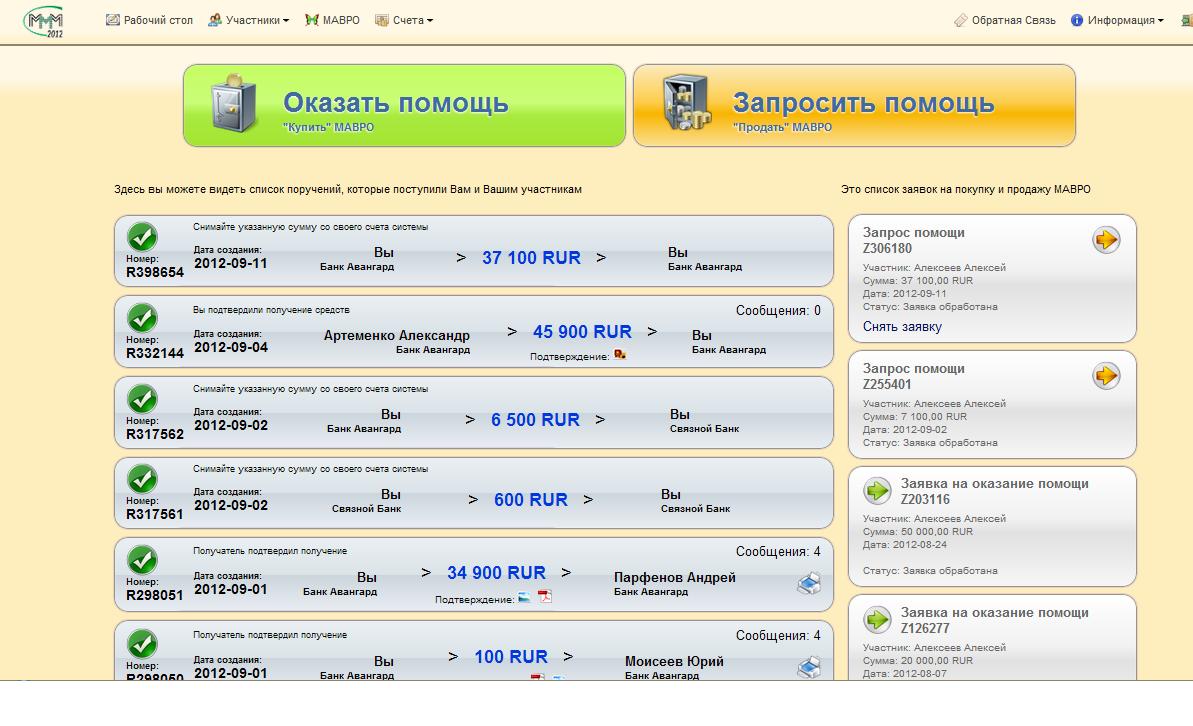Image resolution: width=1193 pixels, height=726 pixels.
Task: Expand the Информация dropdown menu
Action: click(x=1117, y=21)
